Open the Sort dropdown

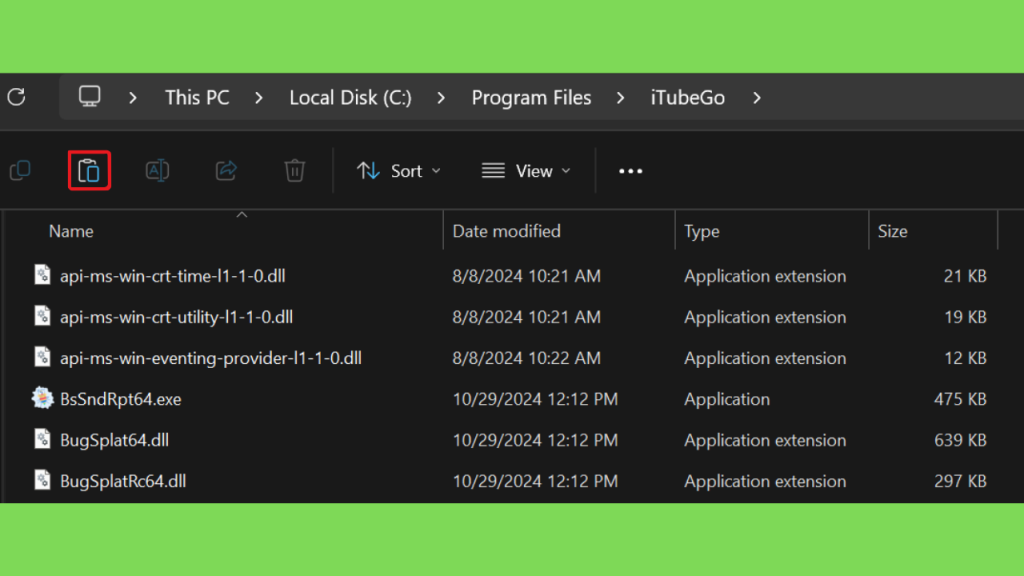(x=398, y=171)
